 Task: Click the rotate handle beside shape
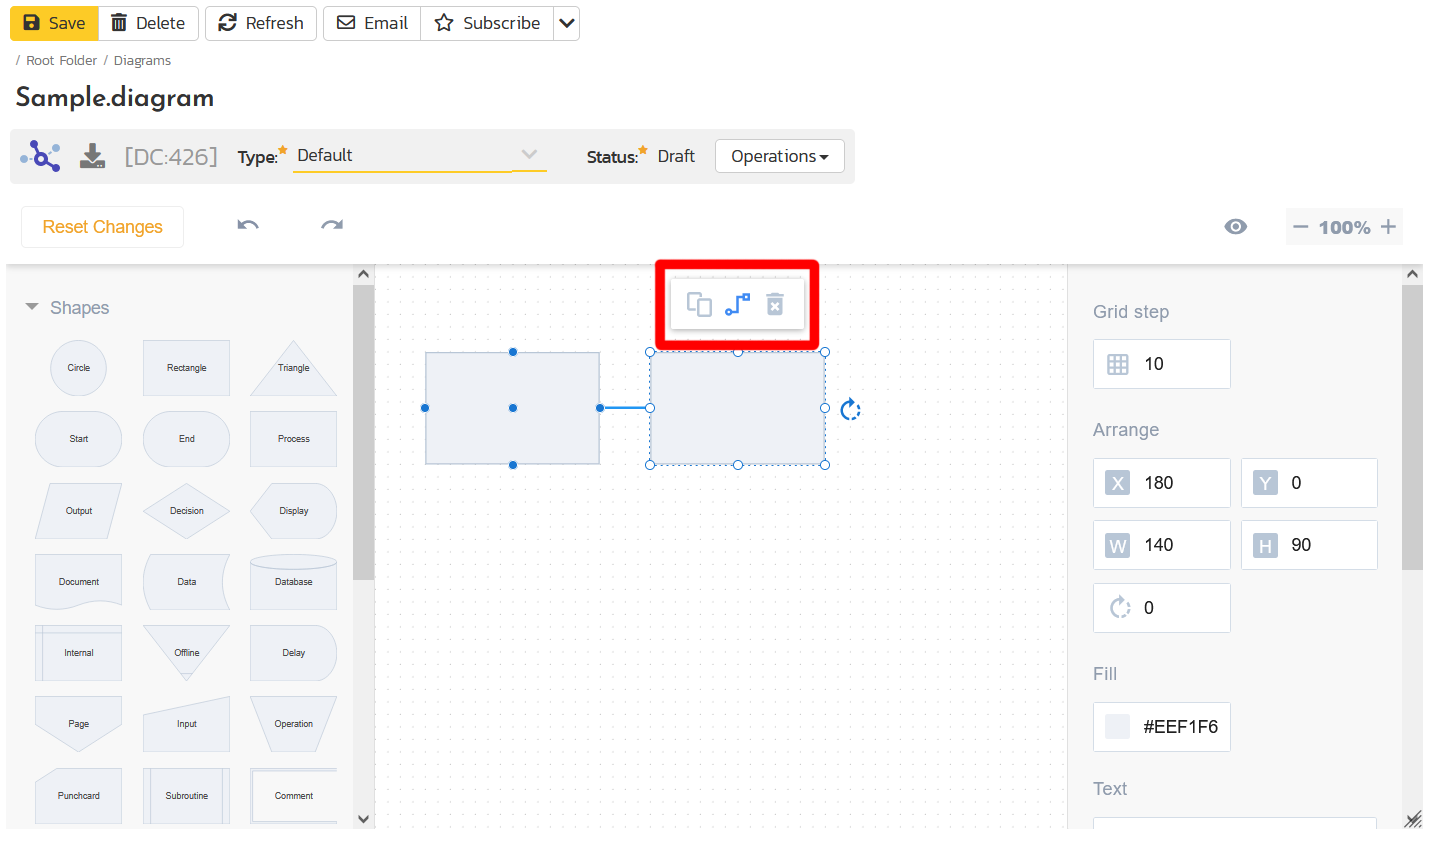tap(850, 409)
